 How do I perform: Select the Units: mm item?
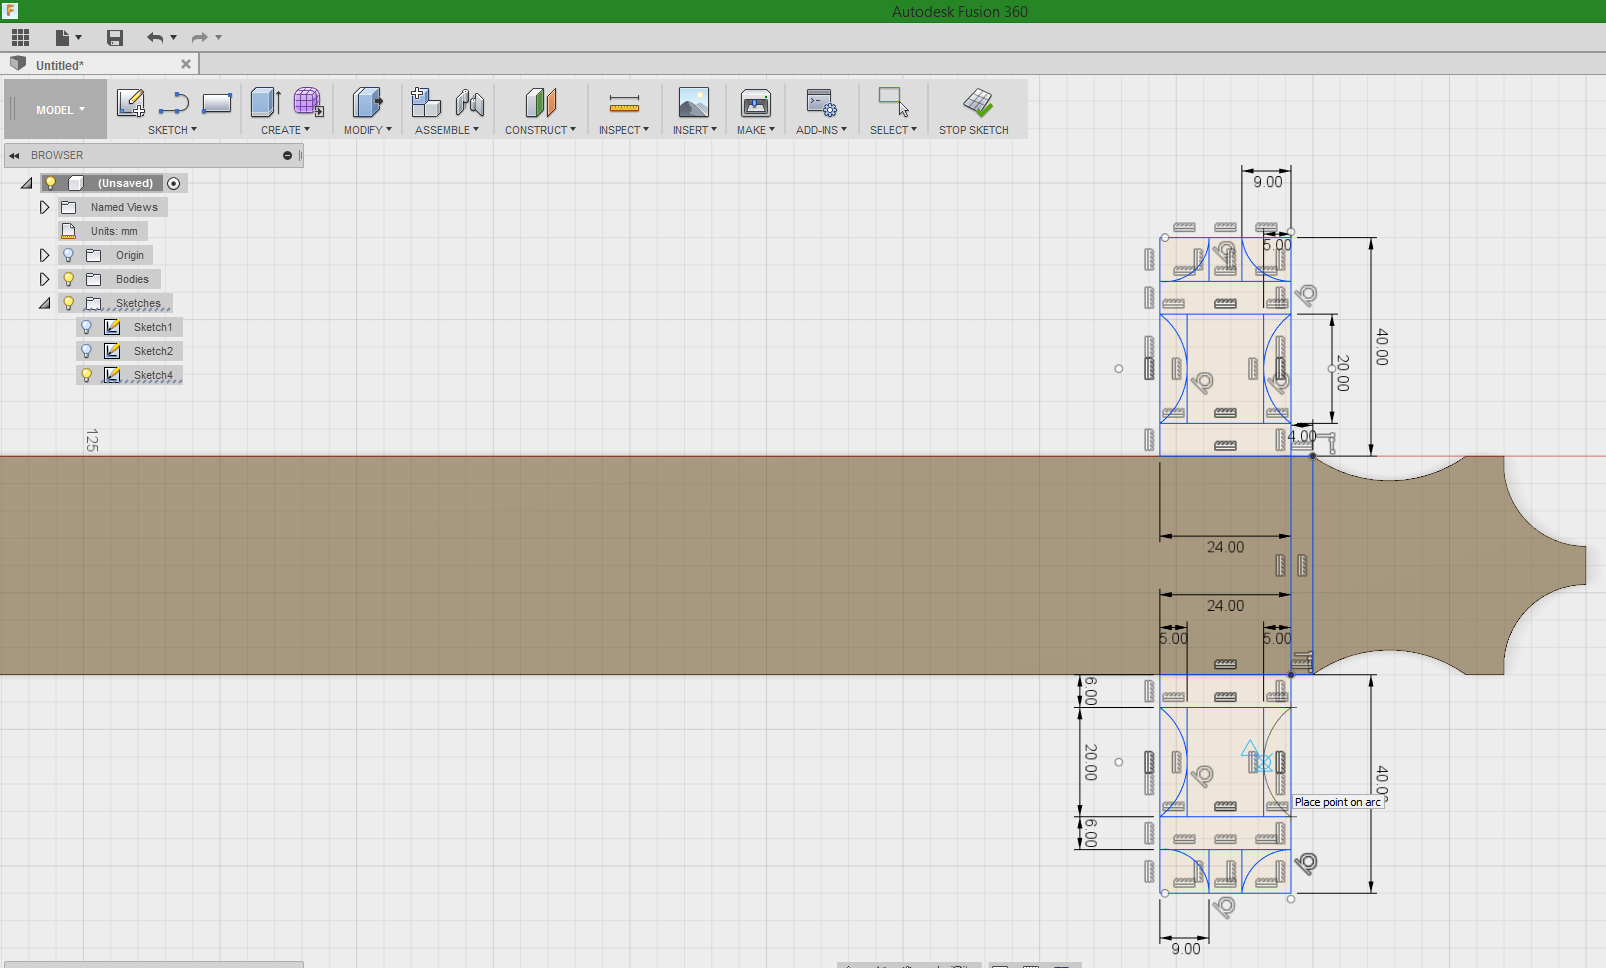(114, 231)
